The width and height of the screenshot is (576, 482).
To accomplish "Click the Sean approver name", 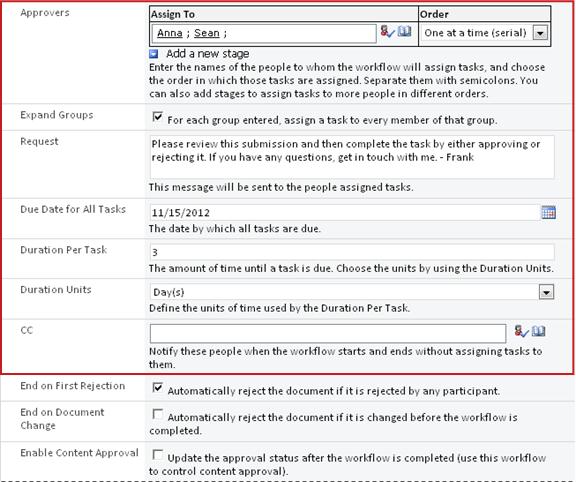I will point(206,33).
